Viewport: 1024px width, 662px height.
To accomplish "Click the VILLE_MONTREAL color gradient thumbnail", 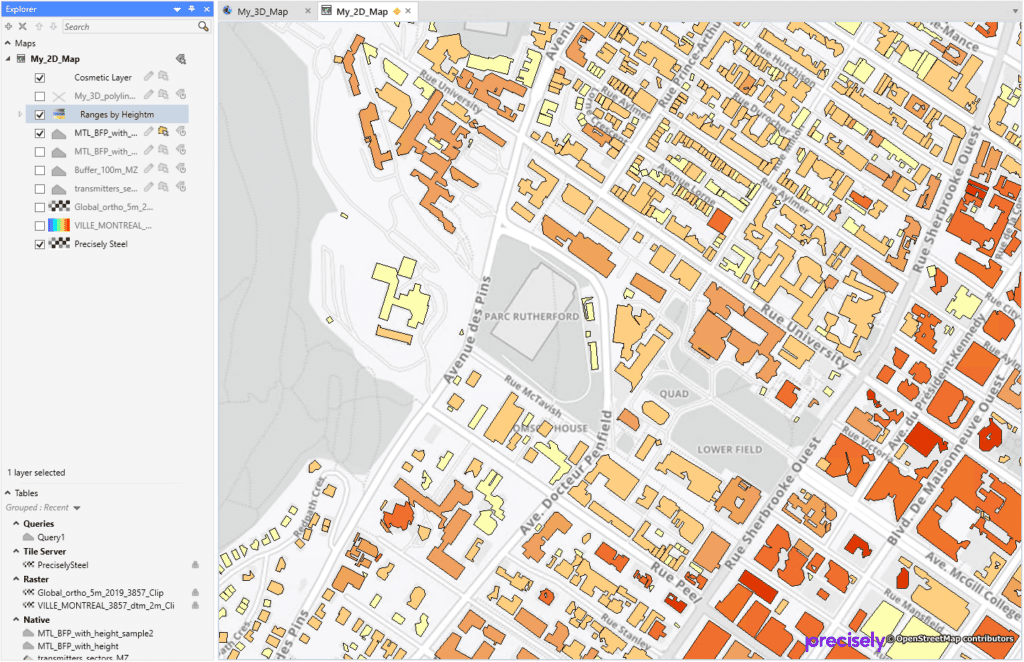I will tap(59, 224).
